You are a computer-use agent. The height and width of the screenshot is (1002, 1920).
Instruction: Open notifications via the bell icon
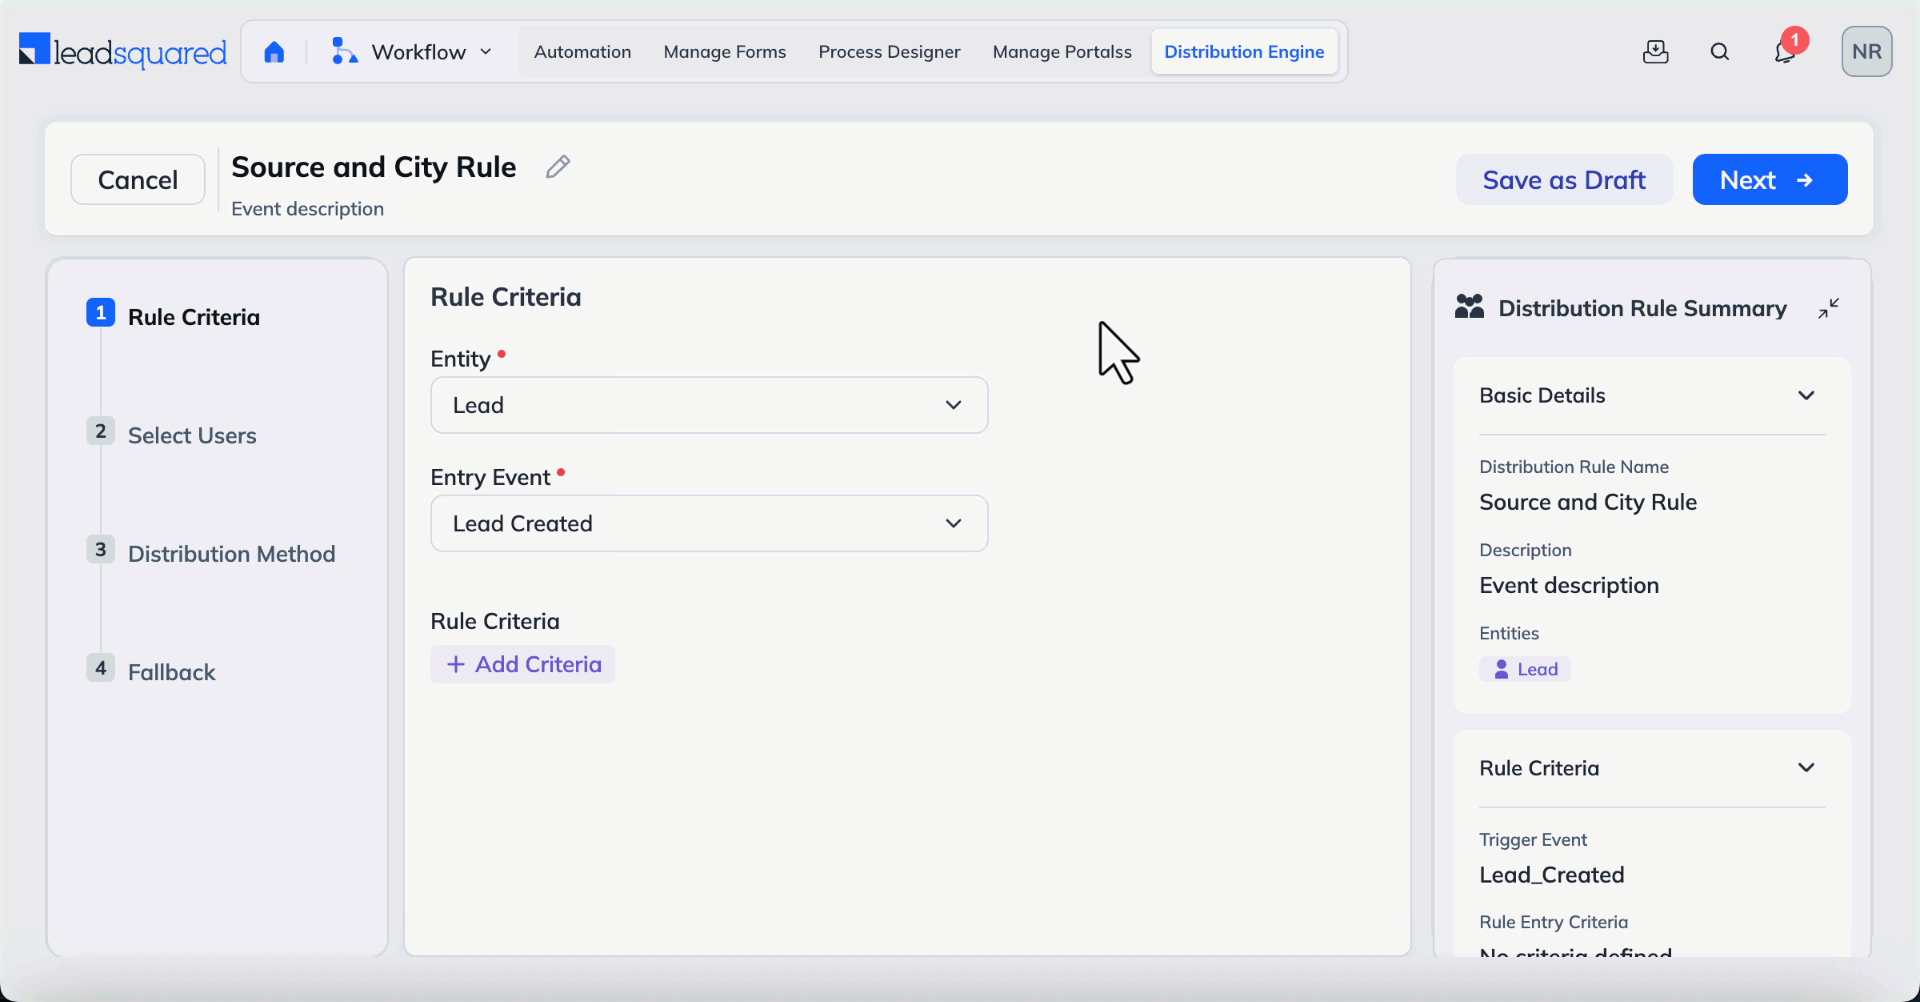point(1785,51)
